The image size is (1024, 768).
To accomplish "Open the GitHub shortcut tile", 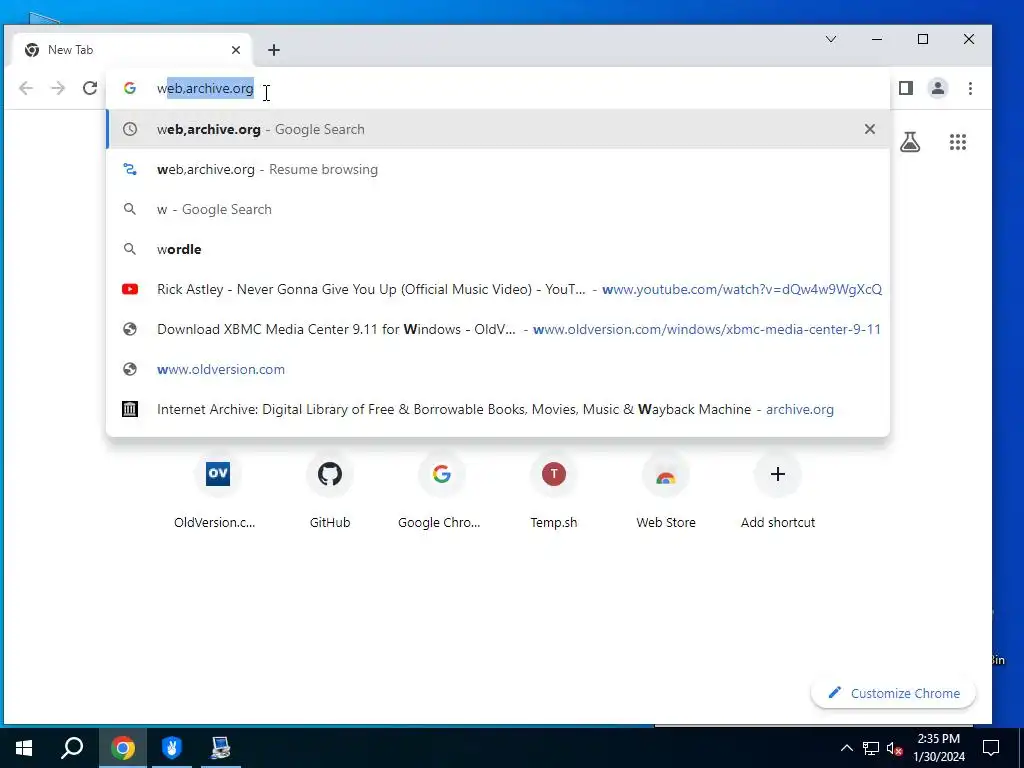I will (x=330, y=490).
